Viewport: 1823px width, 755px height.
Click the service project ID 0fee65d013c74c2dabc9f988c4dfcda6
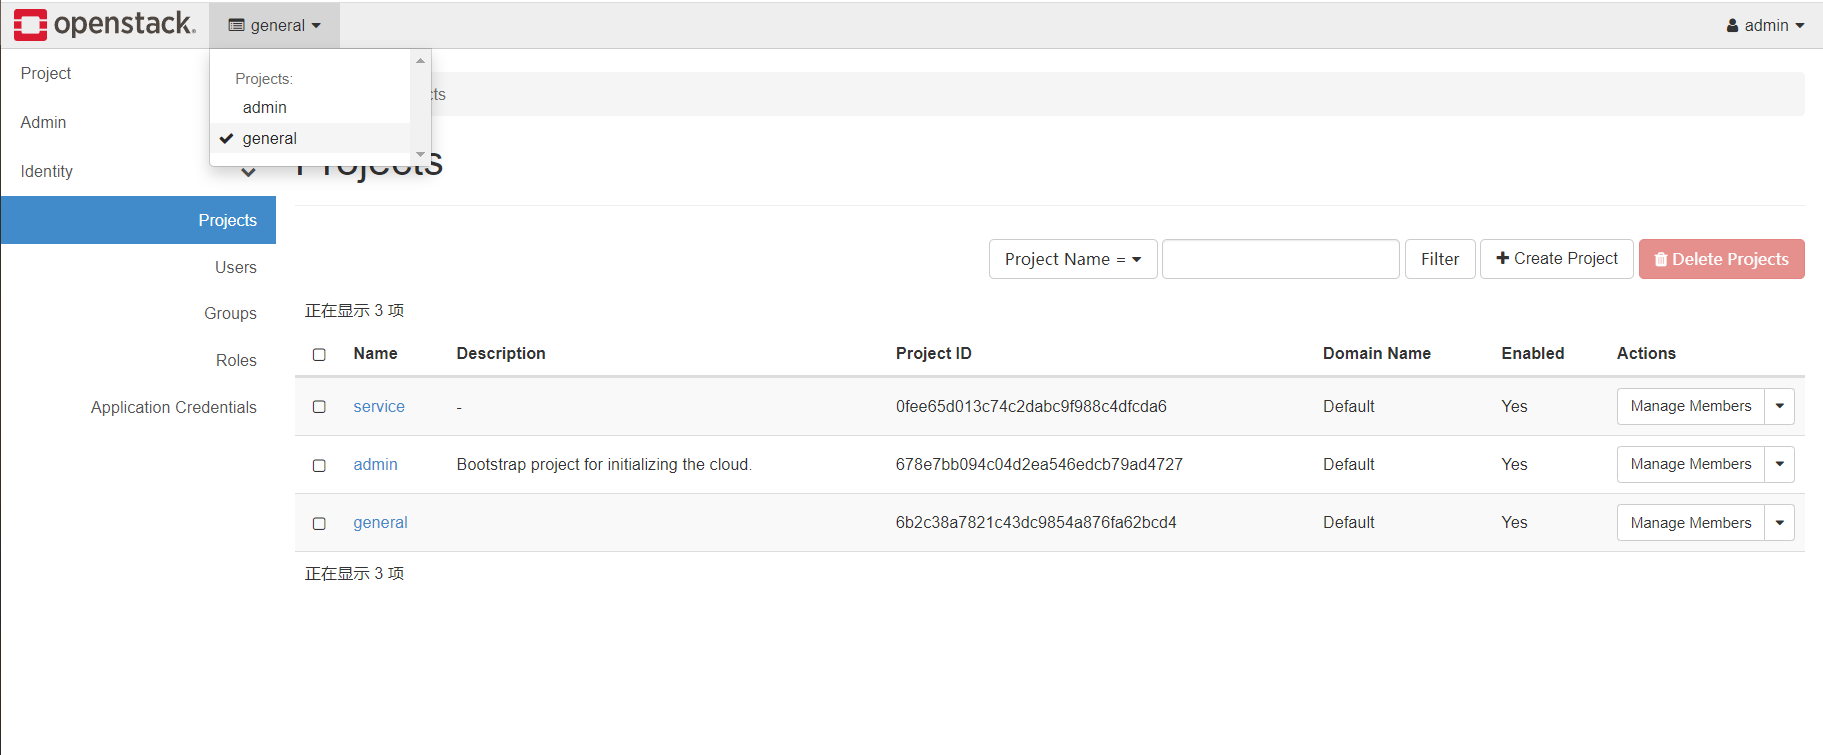point(1031,406)
